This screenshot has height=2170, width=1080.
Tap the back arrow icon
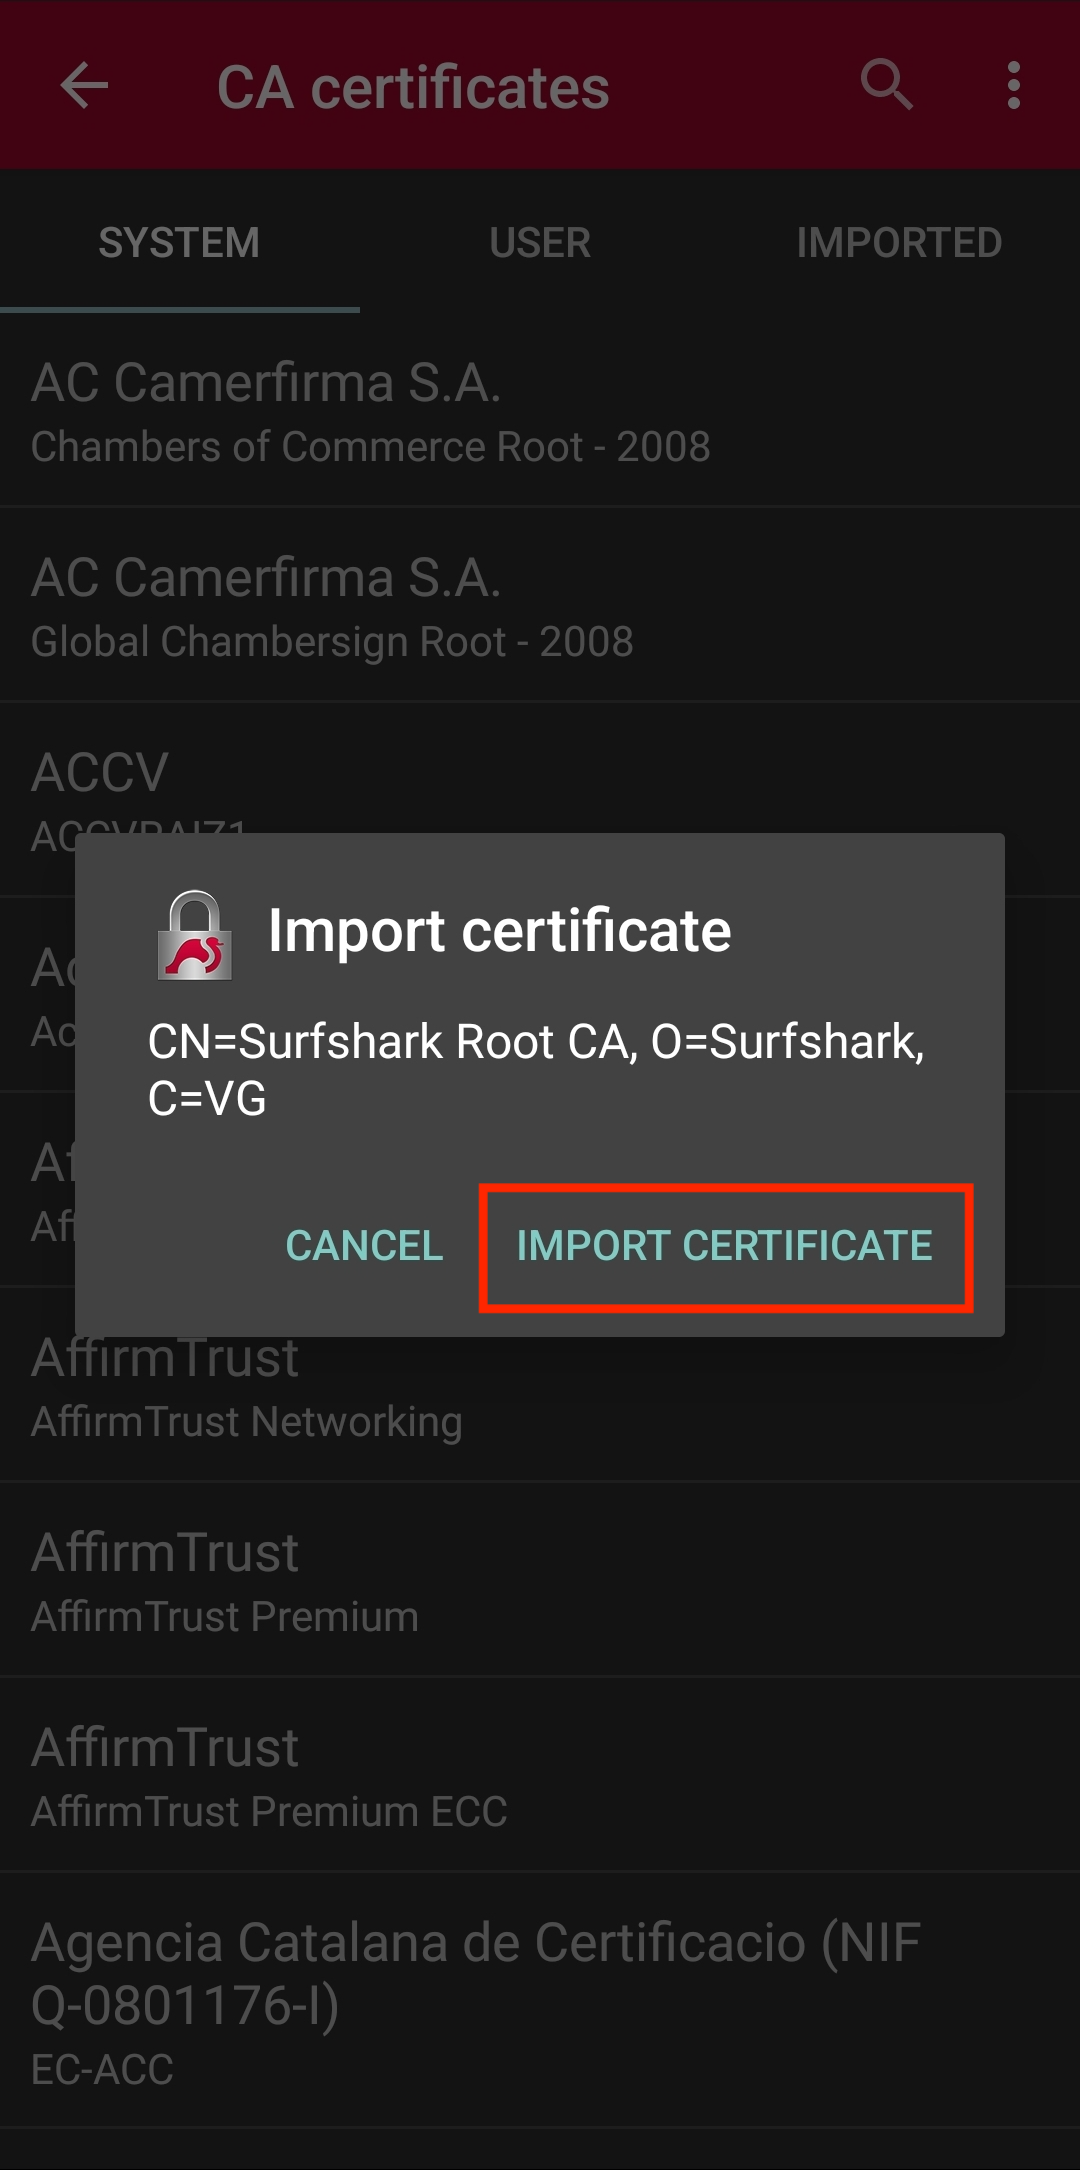pos(84,86)
